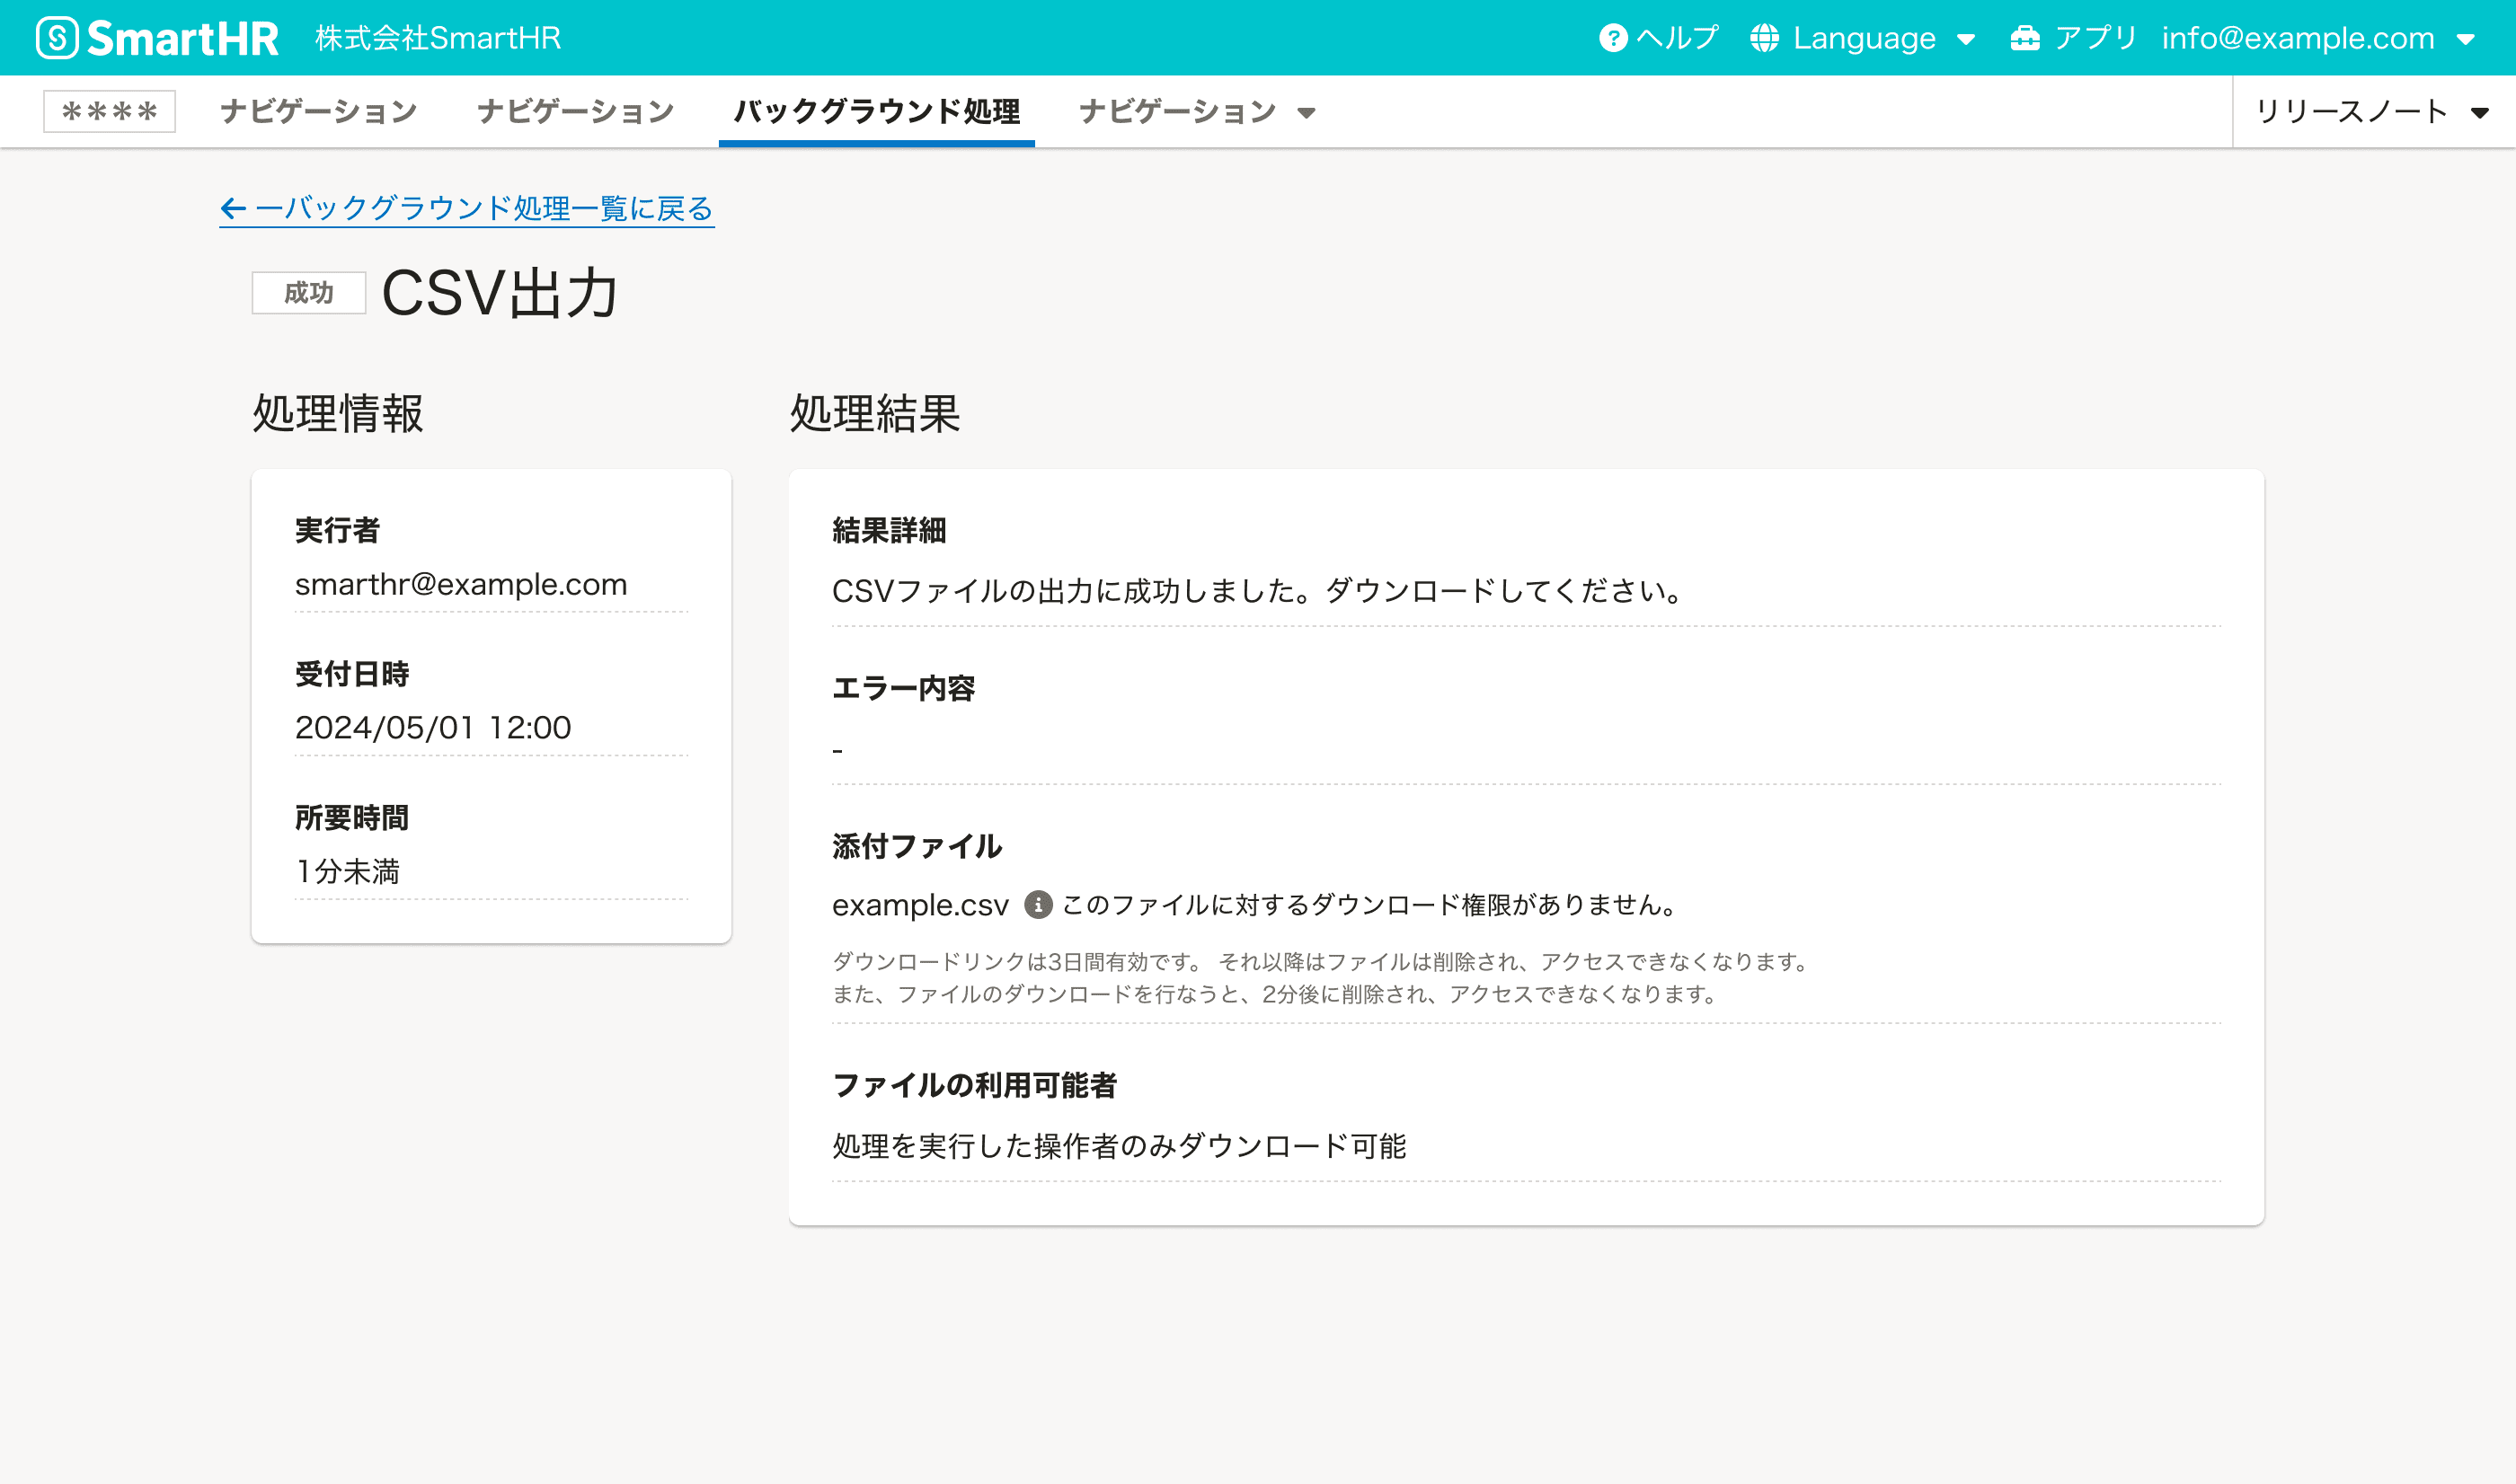2516x1484 pixels.
Task: Click the ファイルの利用可能者 label
Action: coord(974,1085)
